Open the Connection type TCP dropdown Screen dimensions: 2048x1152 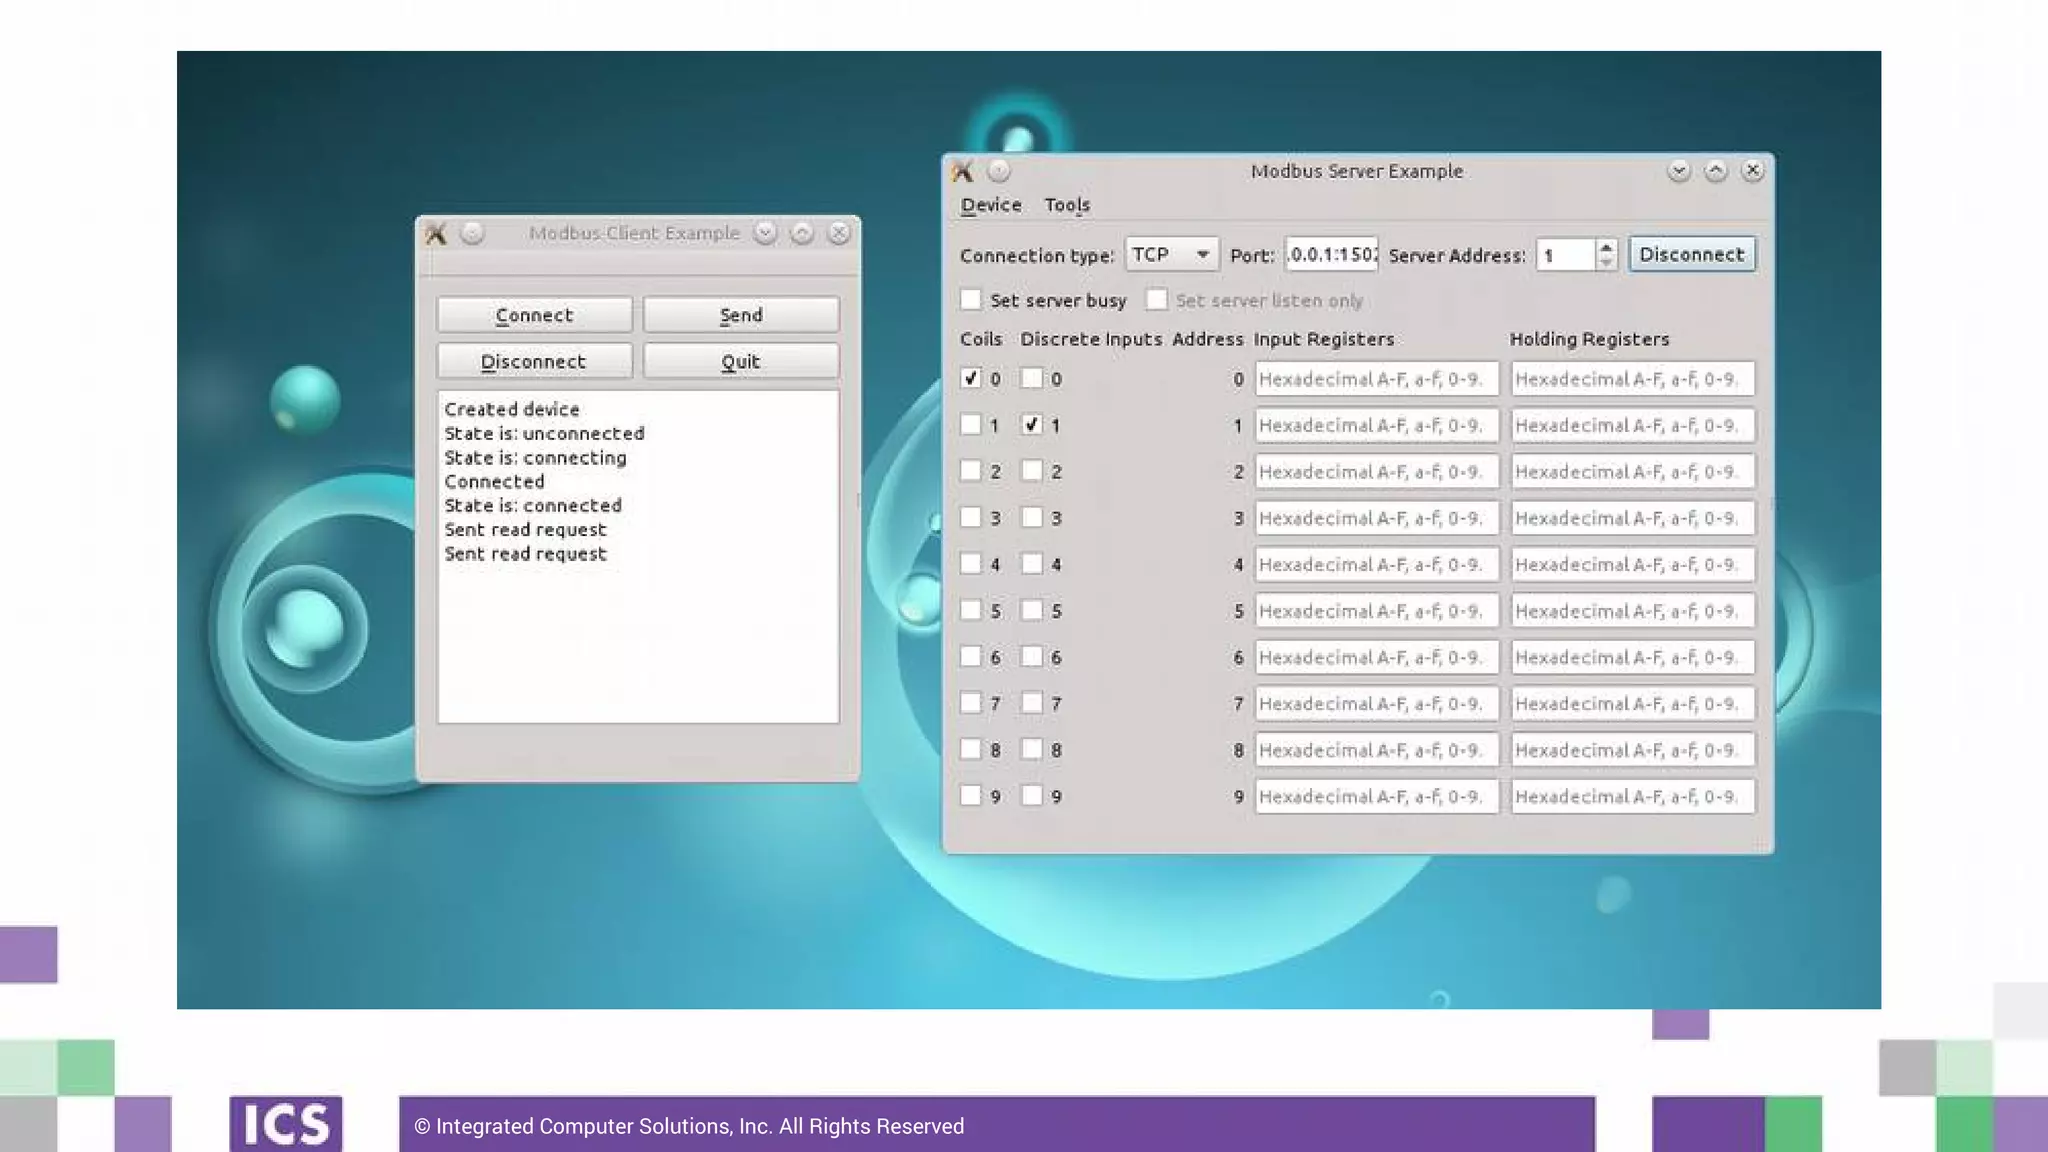pyautogui.click(x=1171, y=254)
